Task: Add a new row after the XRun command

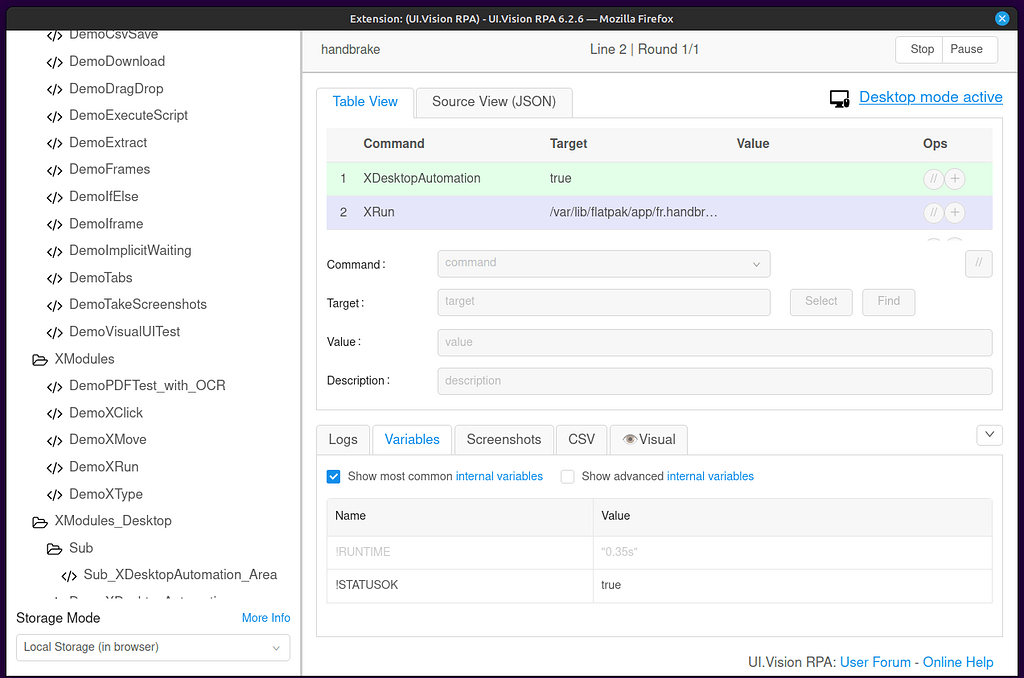Action: point(954,212)
